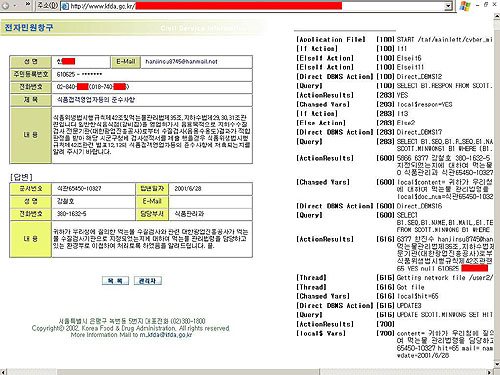Click the 주소(D) address label
The width and height of the screenshot is (500, 375).
47,5
